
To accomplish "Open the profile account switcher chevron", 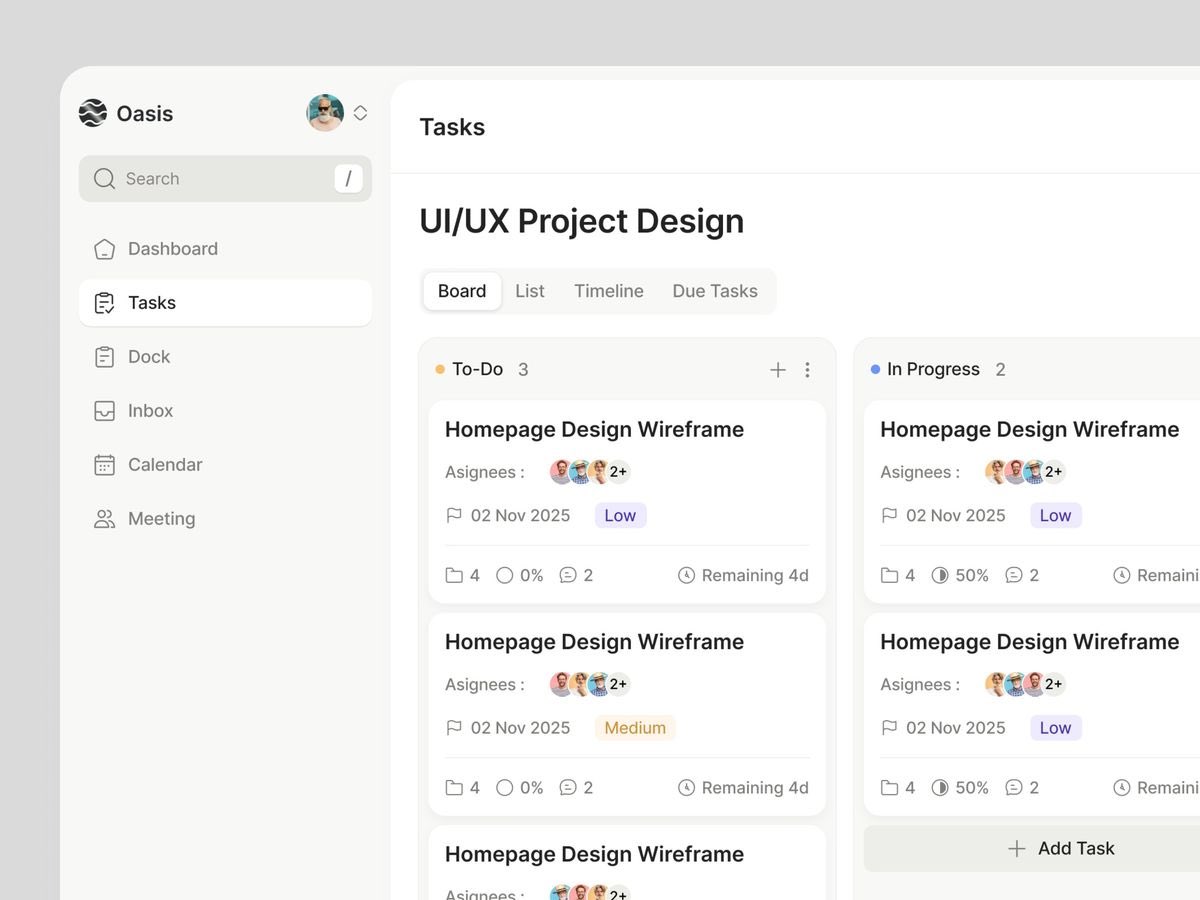I will (359, 112).
